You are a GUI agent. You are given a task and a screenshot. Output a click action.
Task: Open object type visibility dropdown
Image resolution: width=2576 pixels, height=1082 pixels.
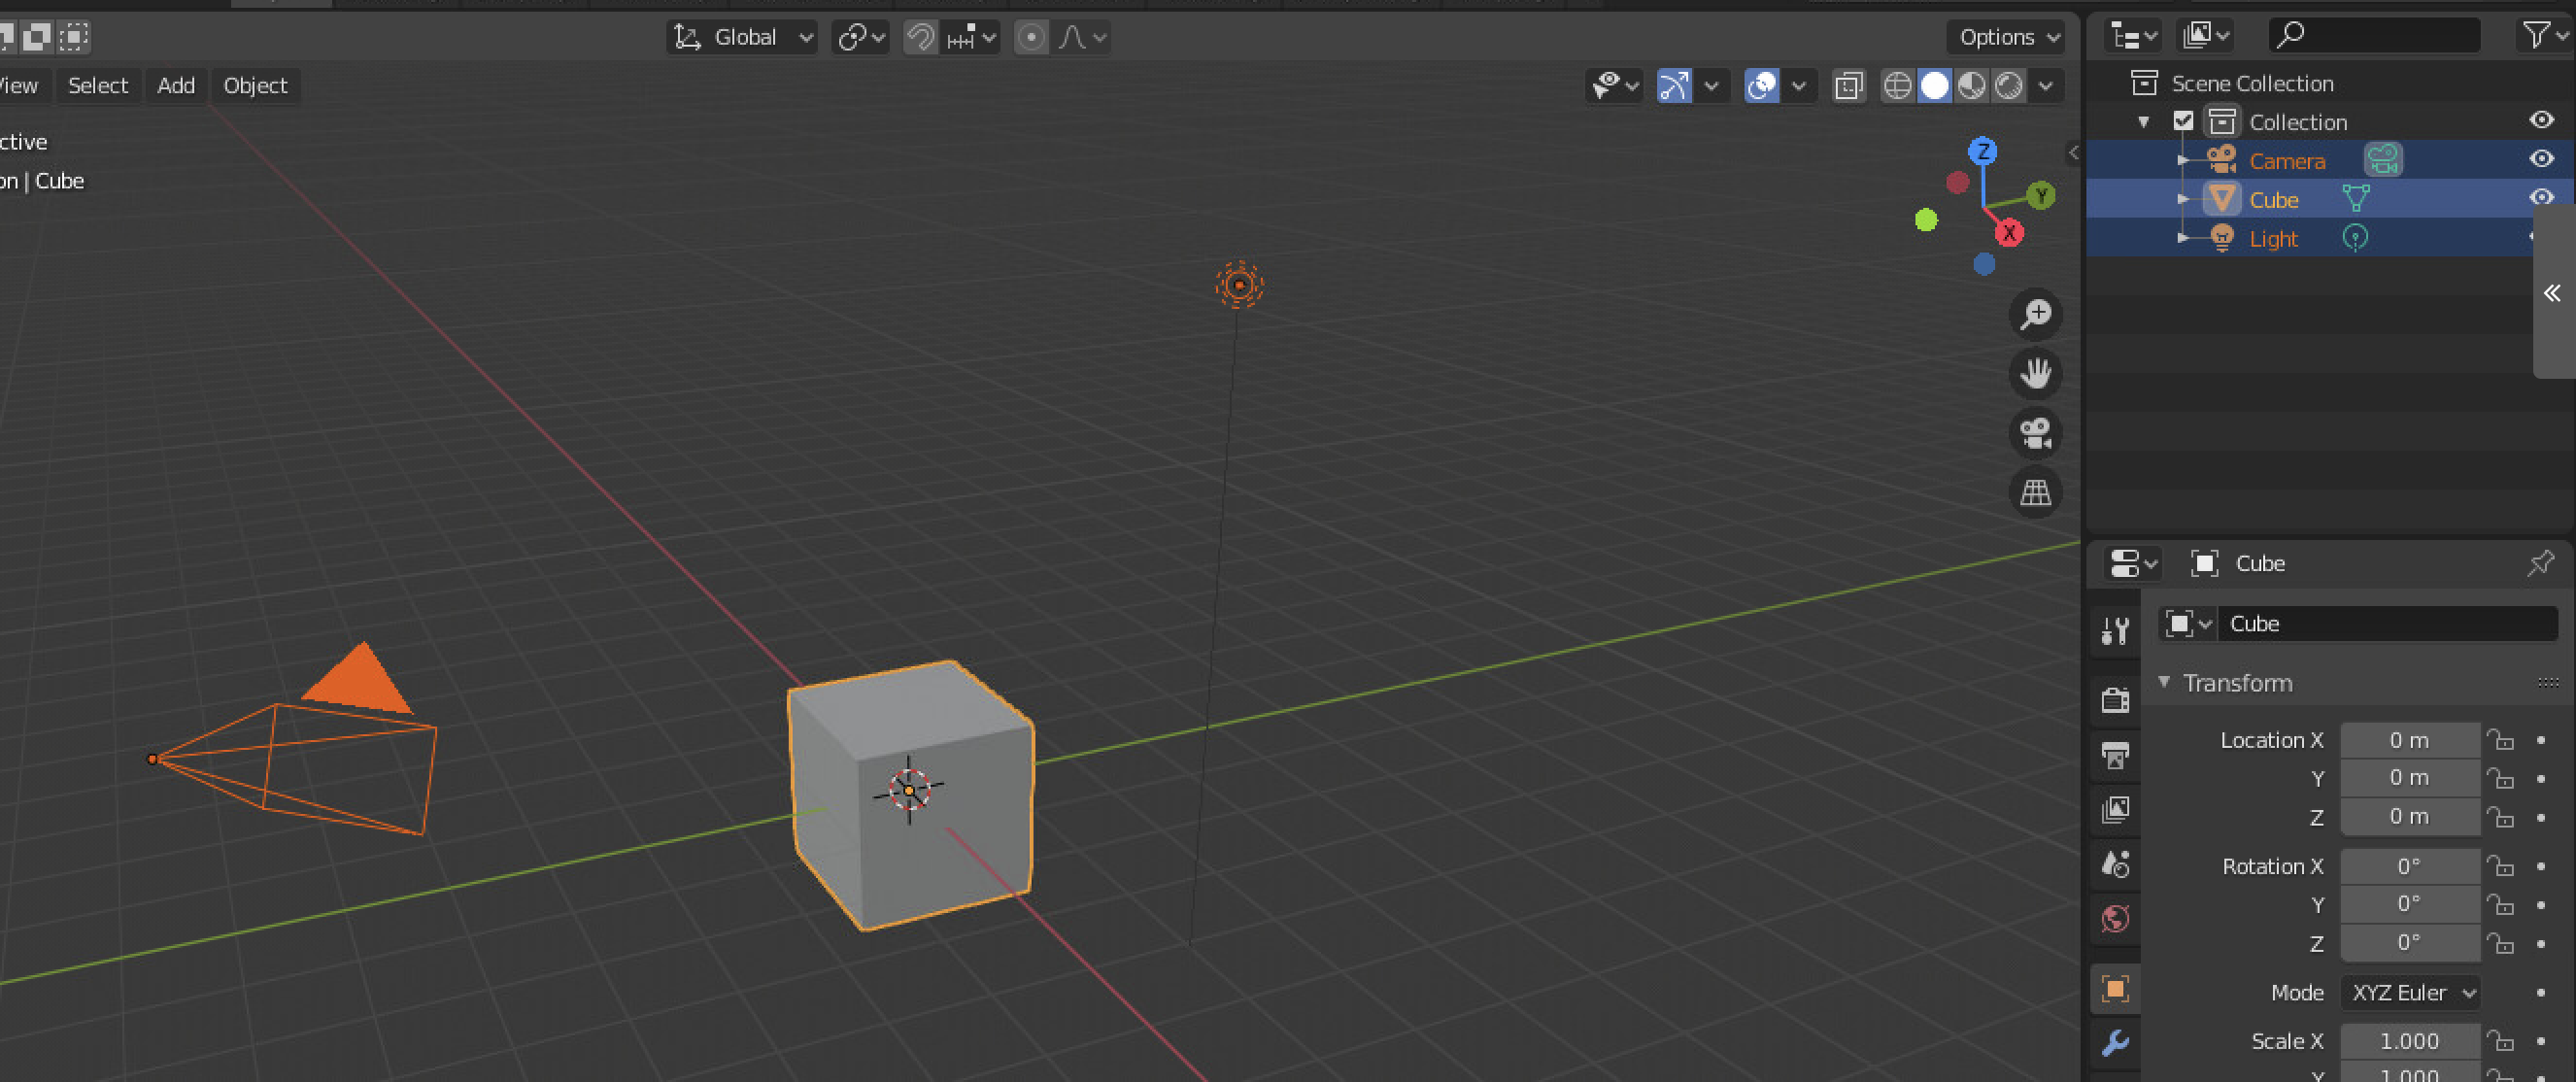(1614, 86)
